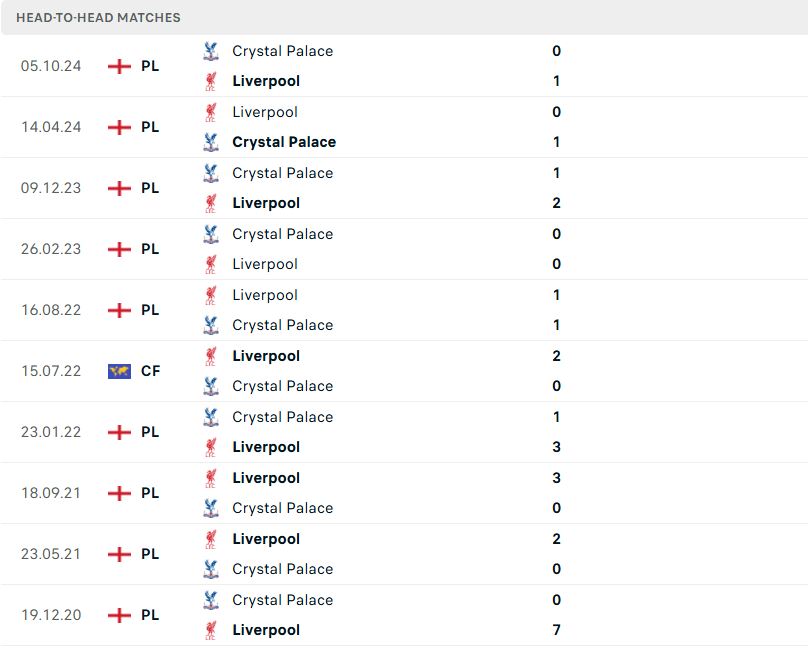Click England flag next to 23.05.21 match

pyautogui.click(x=119, y=554)
